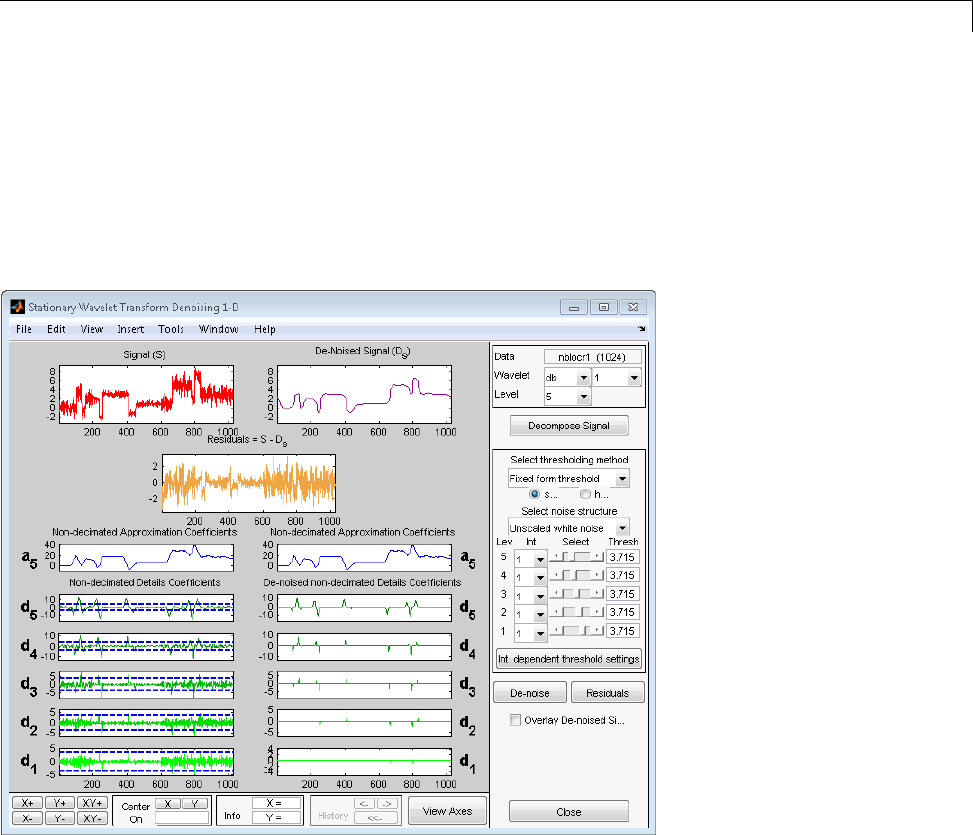Image resolution: width=973 pixels, height=835 pixels.
Task: Click the X- zoom out button
Action: pos(27,818)
